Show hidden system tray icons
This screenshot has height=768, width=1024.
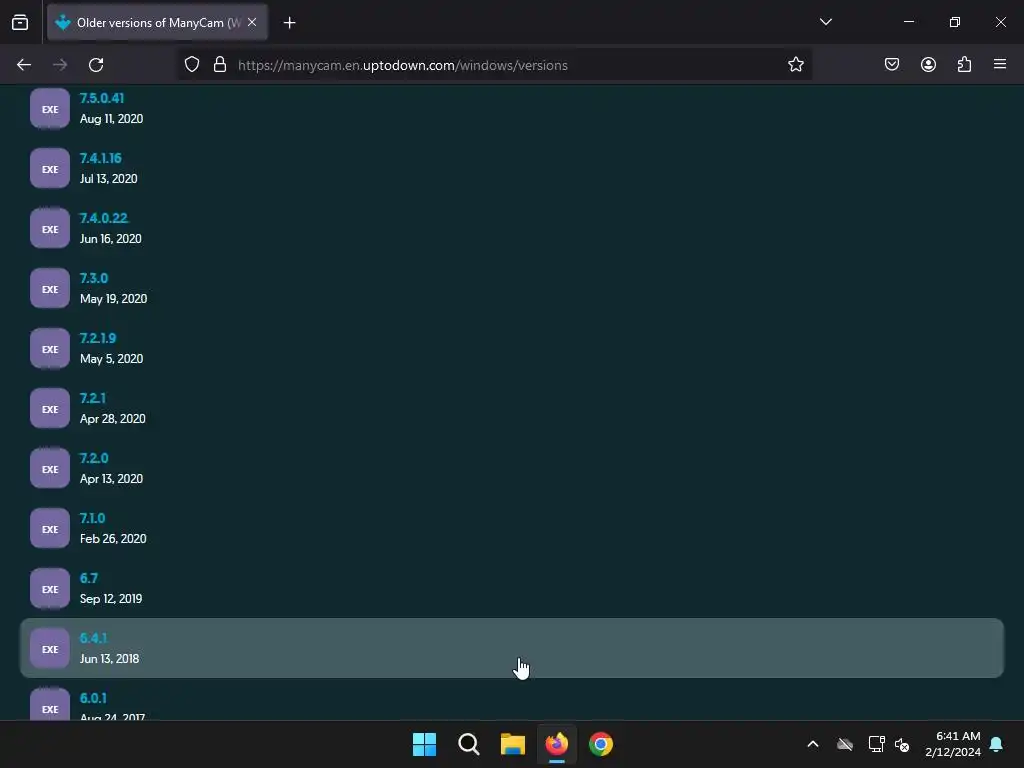(813, 744)
